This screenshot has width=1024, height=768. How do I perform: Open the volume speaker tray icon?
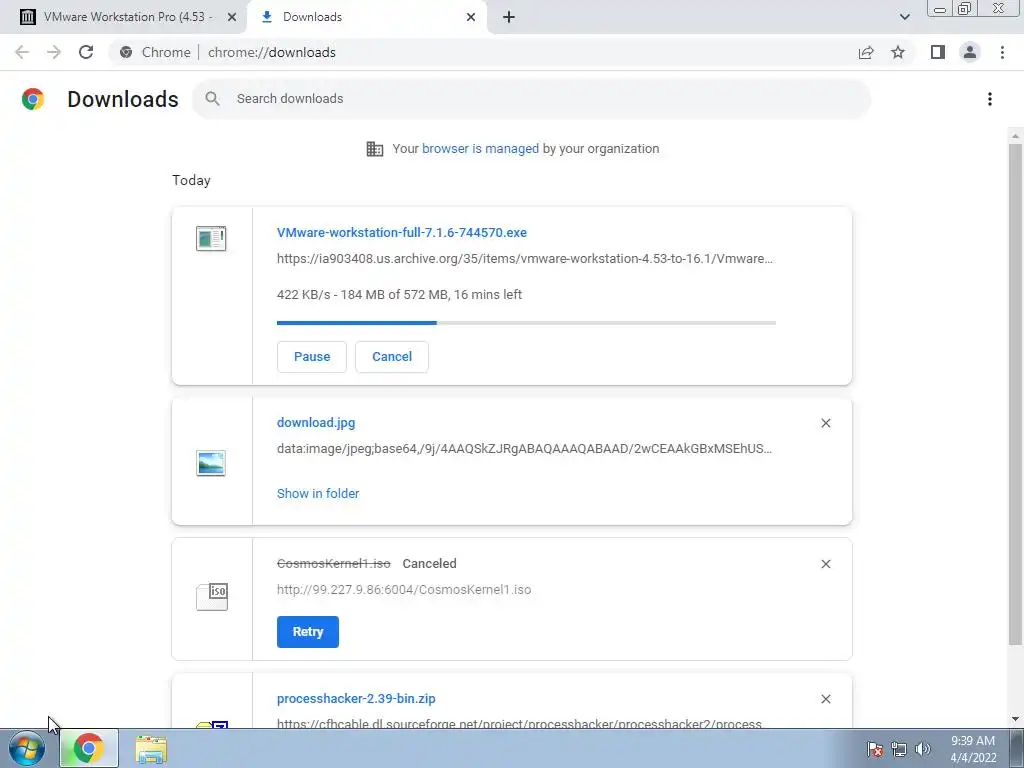click(923, 749)
